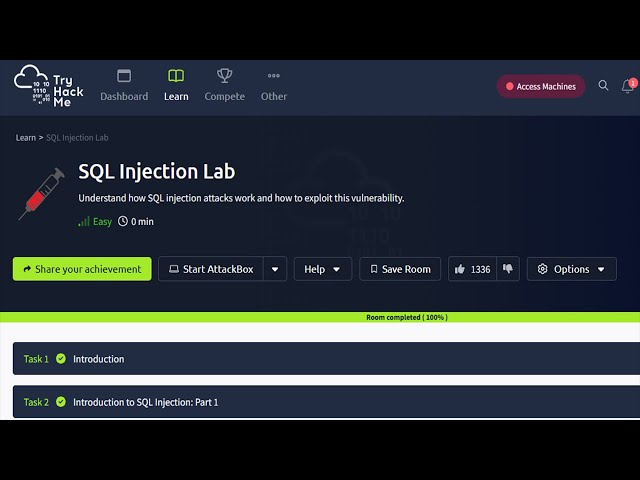The image size is (640, 480).
Task: Click the Start AttackBox button
Action: click(211, 269)
